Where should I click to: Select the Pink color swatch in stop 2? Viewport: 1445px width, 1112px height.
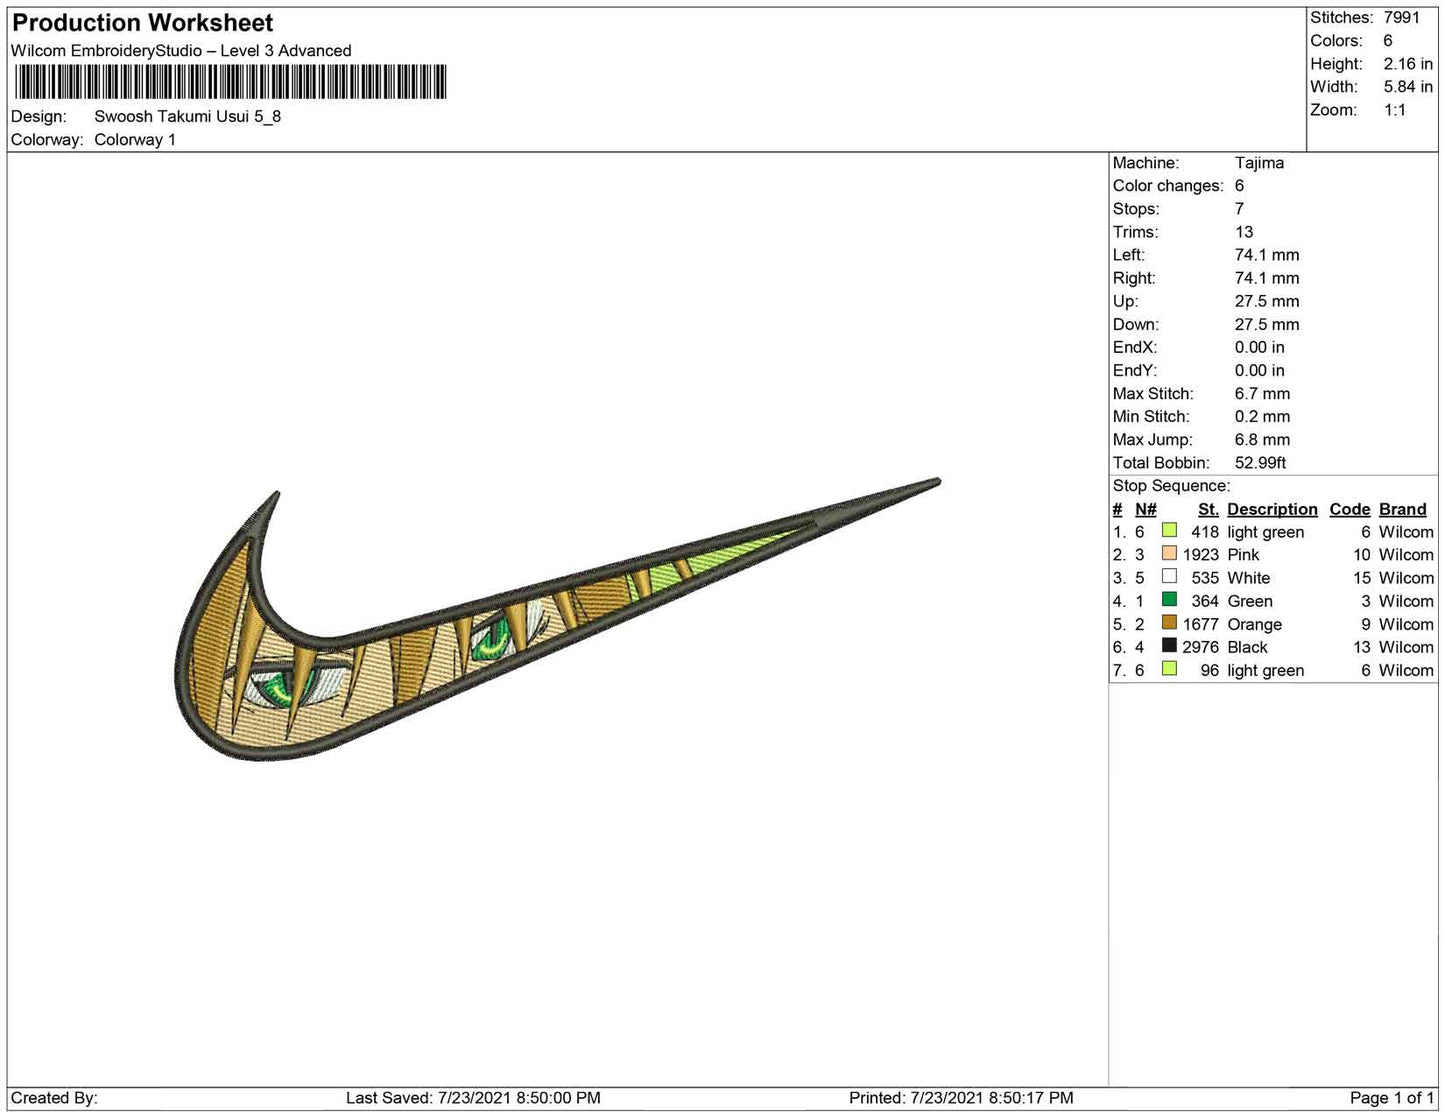1169,554
